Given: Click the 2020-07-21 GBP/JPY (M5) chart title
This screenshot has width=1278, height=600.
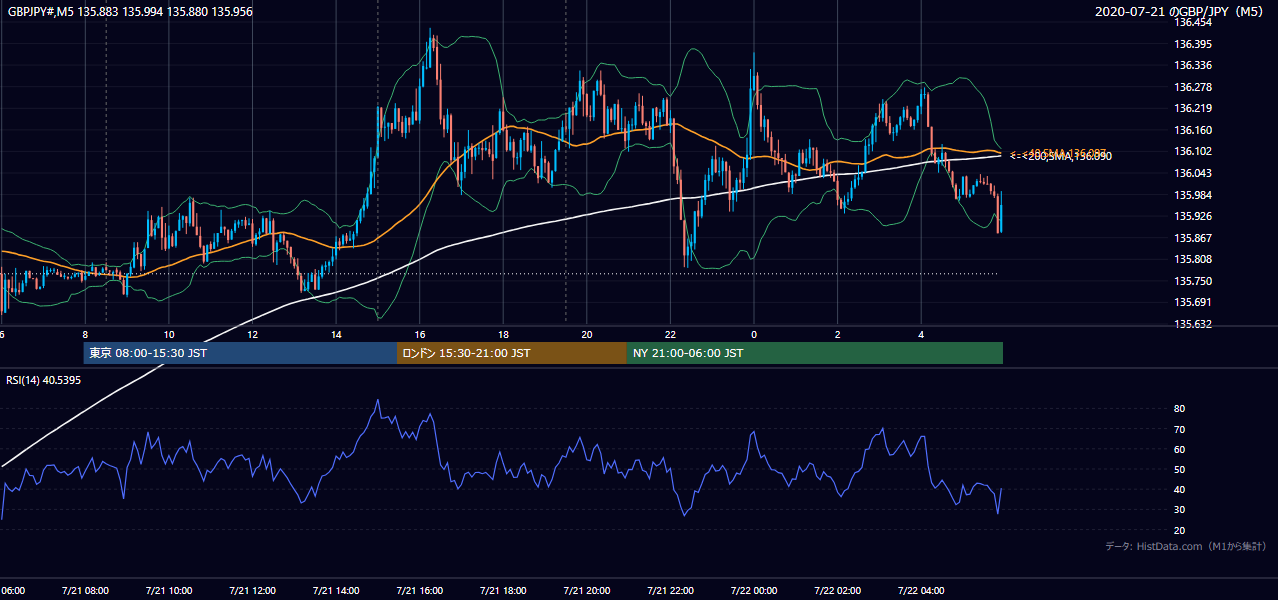Looking at the screenshot, I should point(1181,11).
